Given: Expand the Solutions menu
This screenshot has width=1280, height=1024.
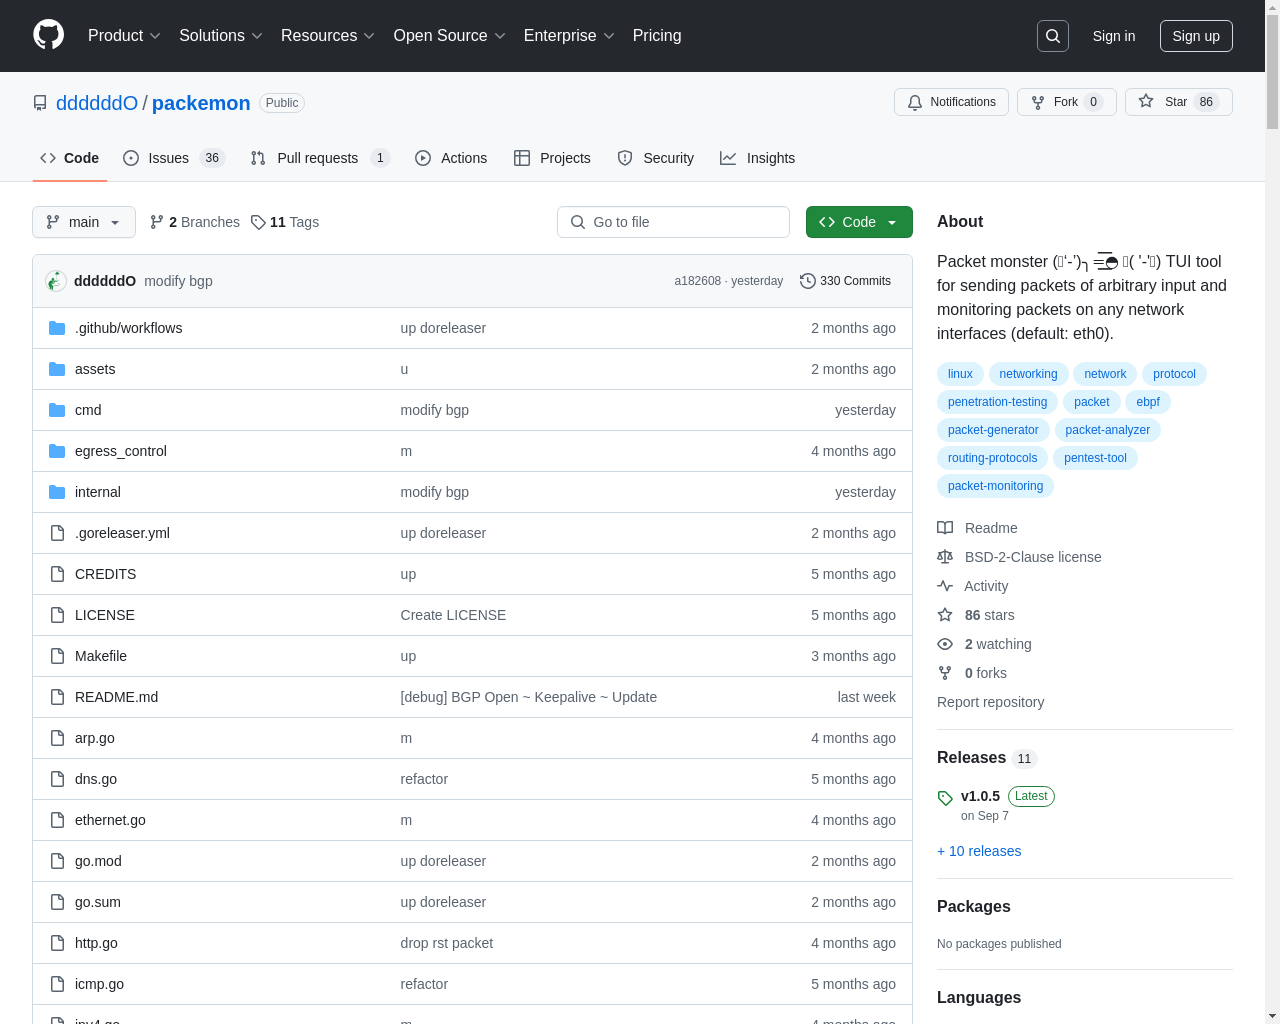Looking at the screenshot, I should pyautogui.click(x=221, y=36).
